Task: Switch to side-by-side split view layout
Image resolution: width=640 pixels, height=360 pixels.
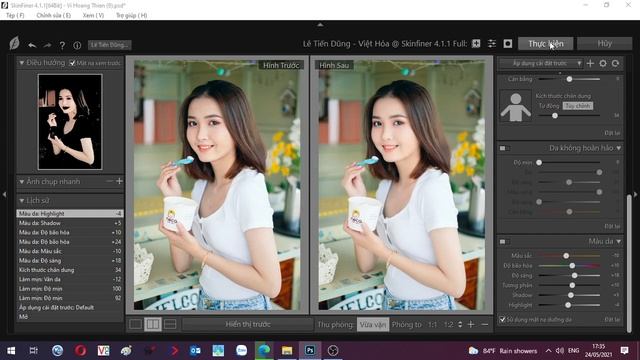Action: pos(153,324)
